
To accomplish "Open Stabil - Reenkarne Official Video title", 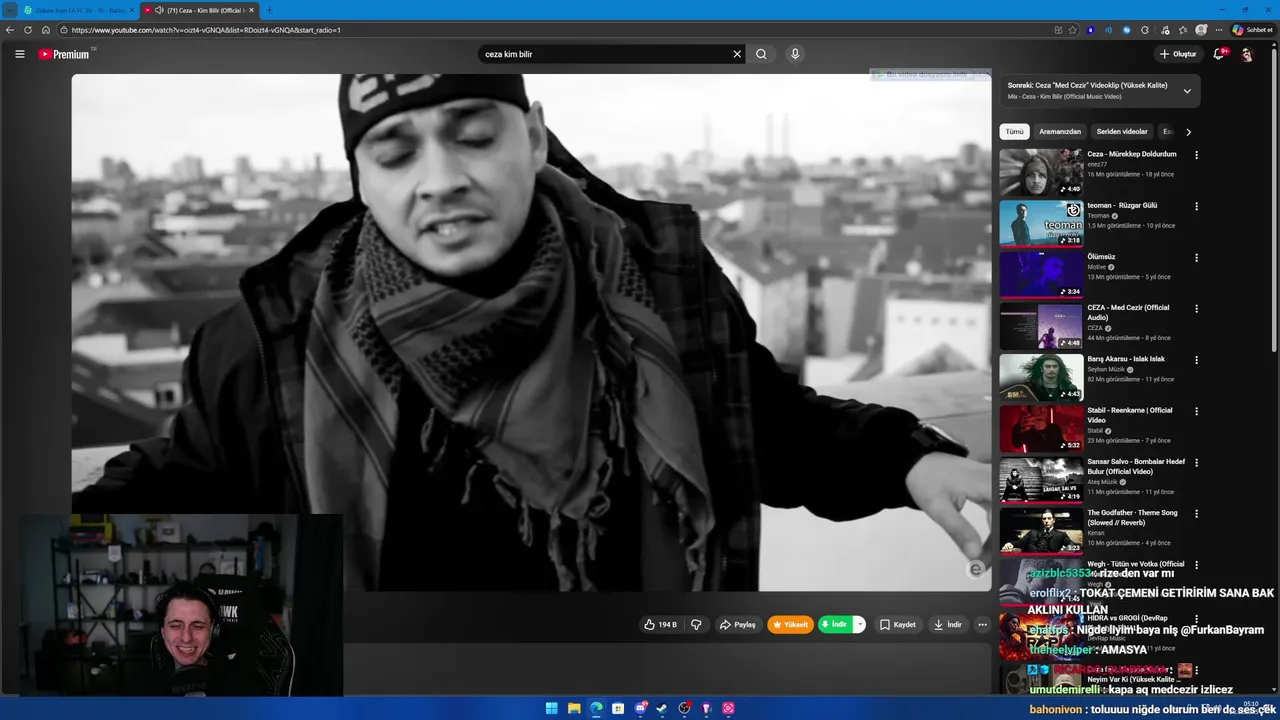I will (1130, 415).
